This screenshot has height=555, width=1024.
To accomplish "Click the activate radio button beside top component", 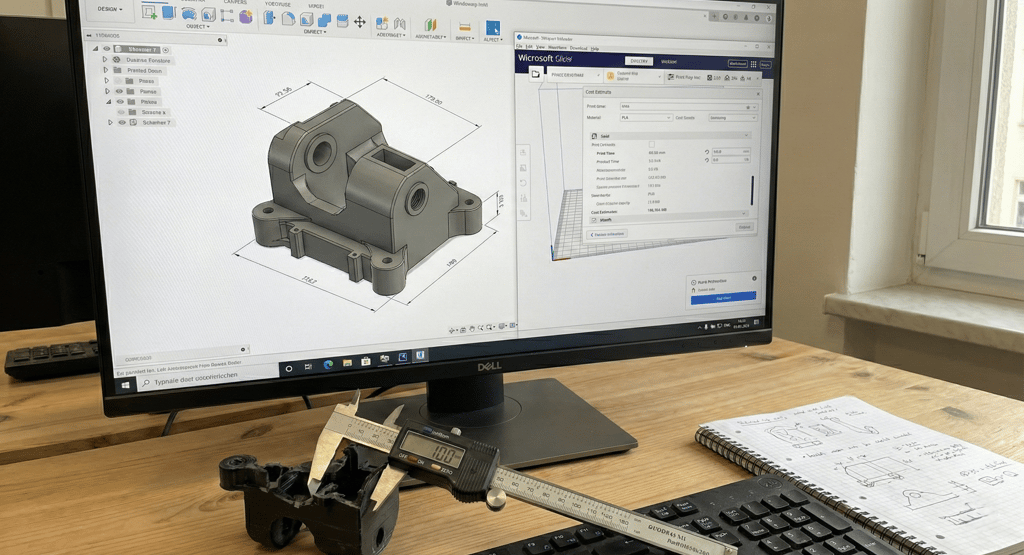I will coord(166,50).
